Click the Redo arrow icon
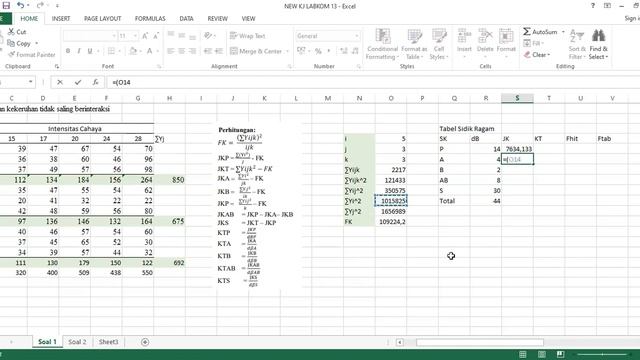This screenshot has height=360, width=640. [40, 6]
